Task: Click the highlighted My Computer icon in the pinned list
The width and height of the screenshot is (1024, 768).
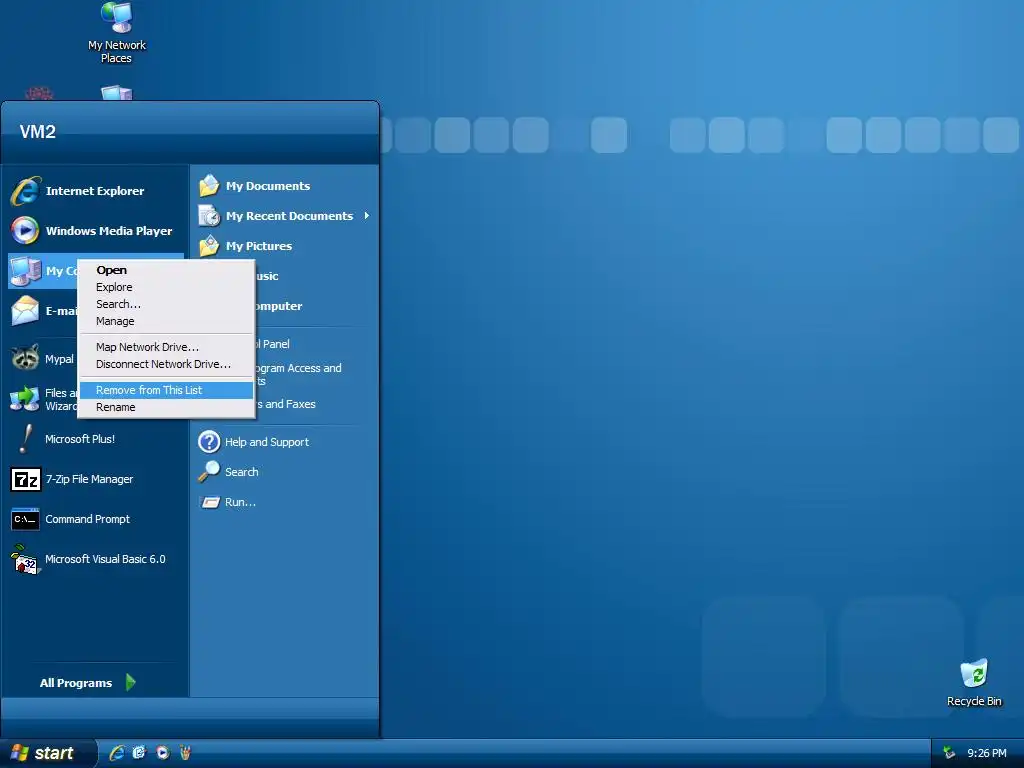Action: (x=25, y=271)
